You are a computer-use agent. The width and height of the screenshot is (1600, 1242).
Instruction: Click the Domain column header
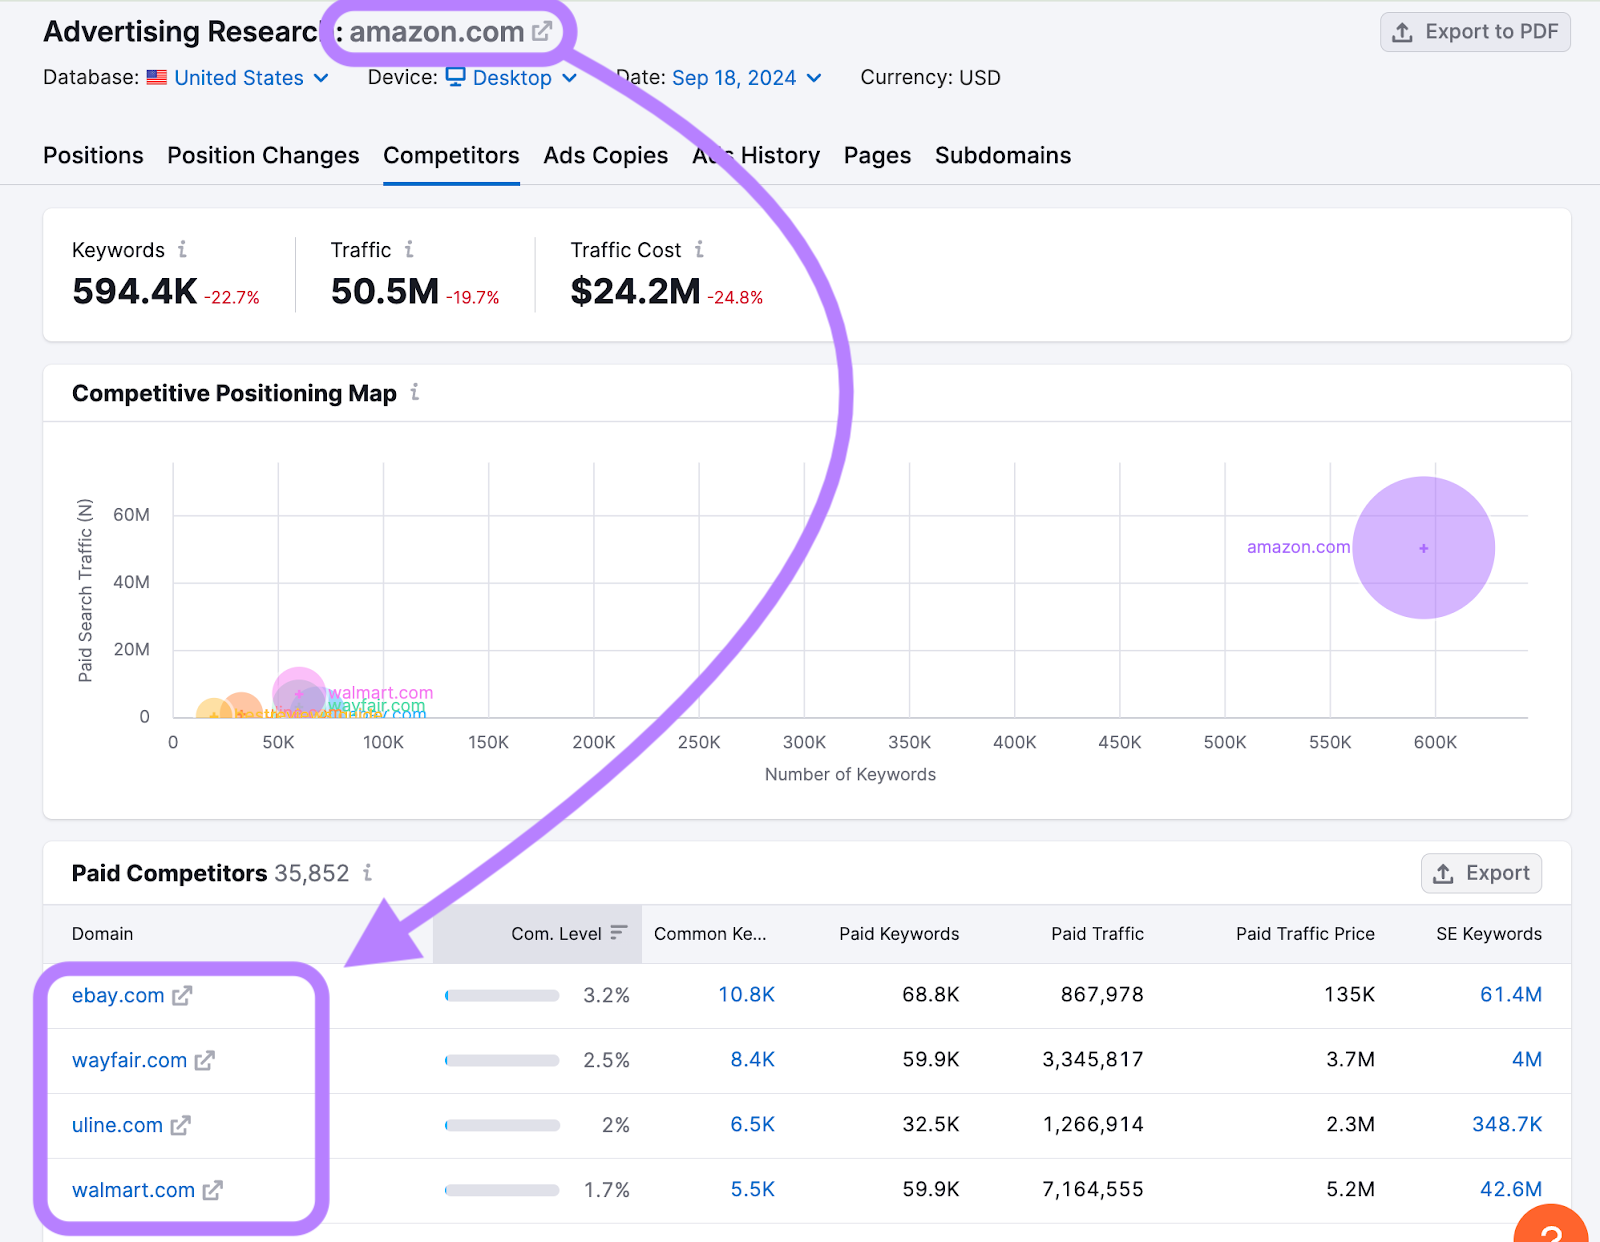102,933
